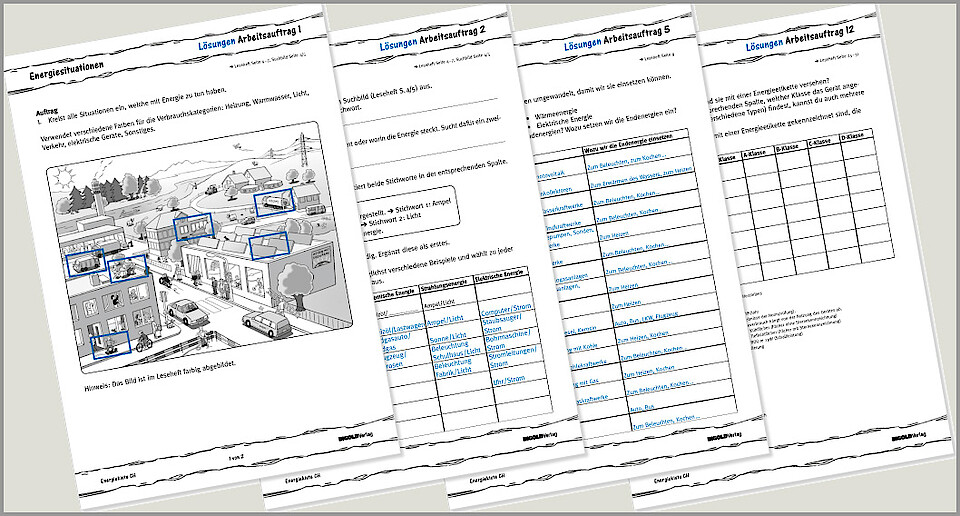Click the Staubsauger/ Strom table entry

502,323
